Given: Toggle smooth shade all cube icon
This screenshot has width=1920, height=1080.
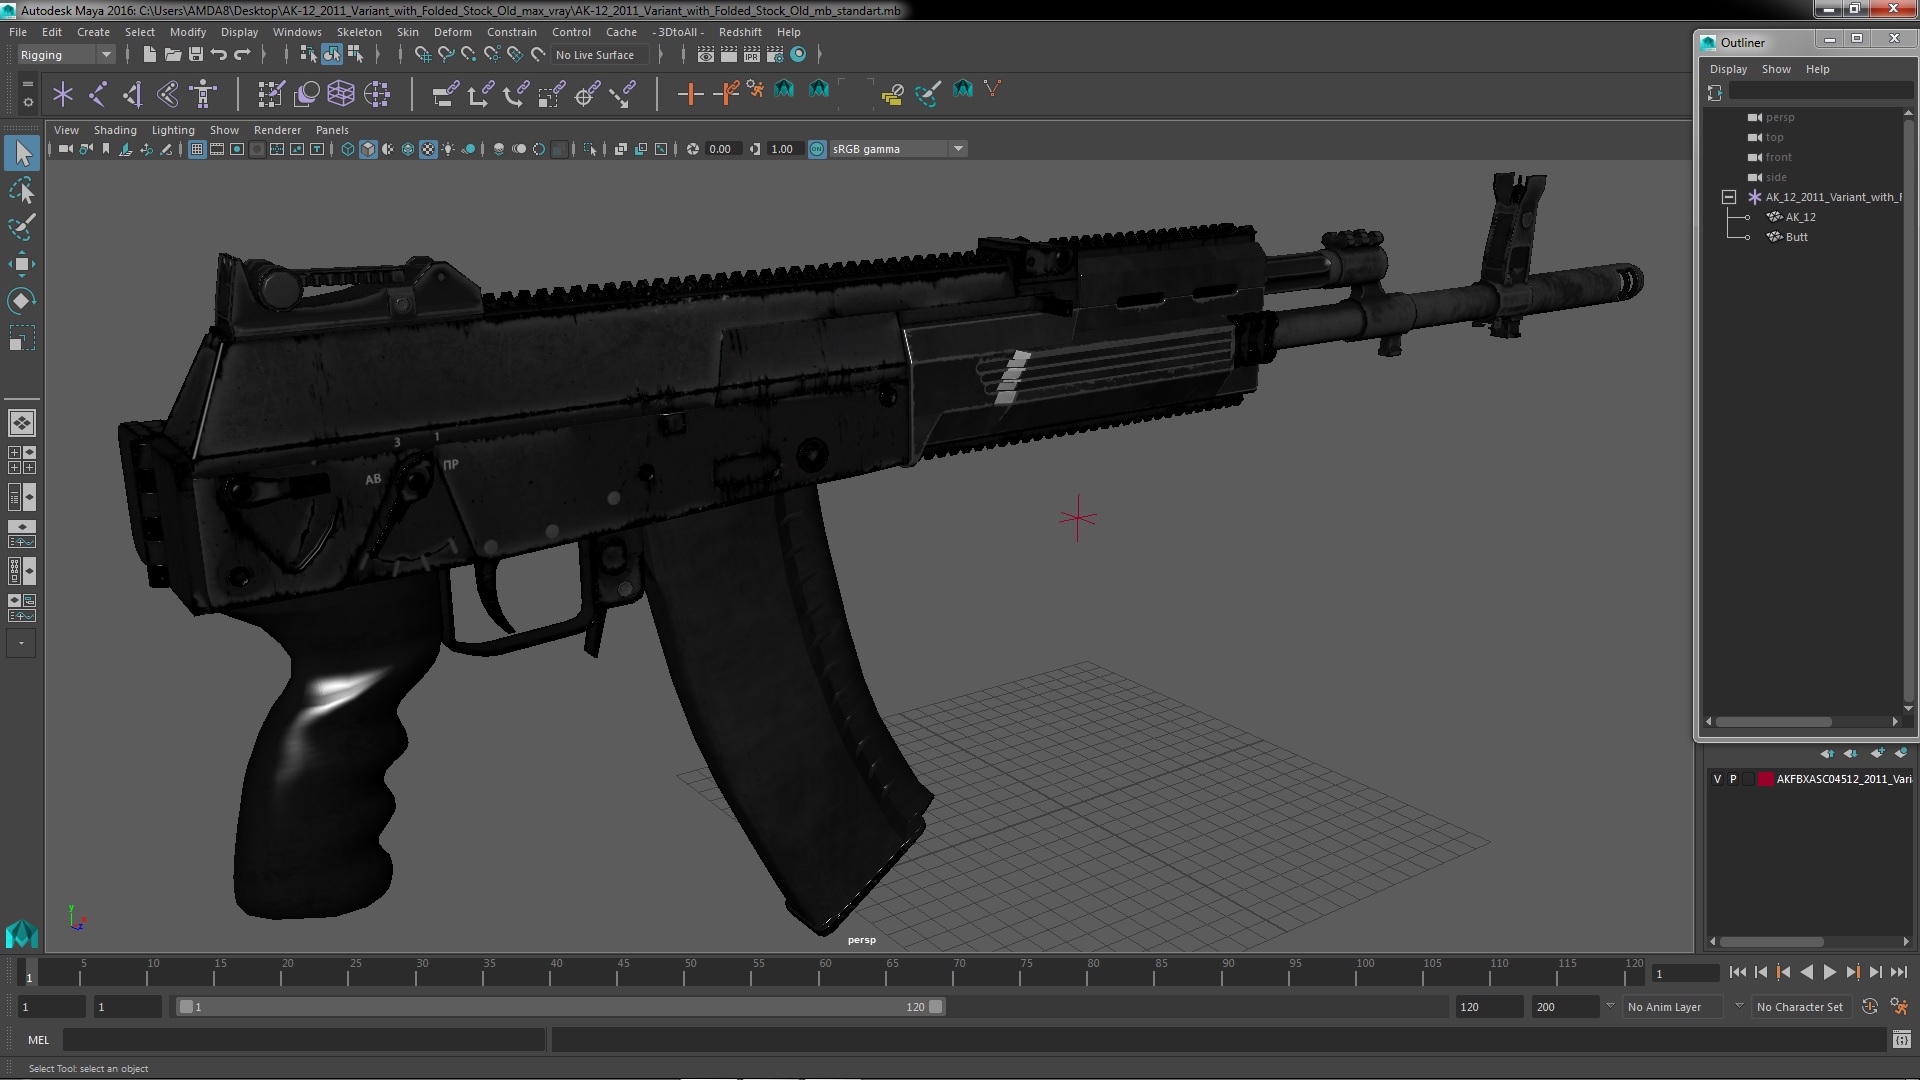Looking at the screenshot, I should [368, 149].
